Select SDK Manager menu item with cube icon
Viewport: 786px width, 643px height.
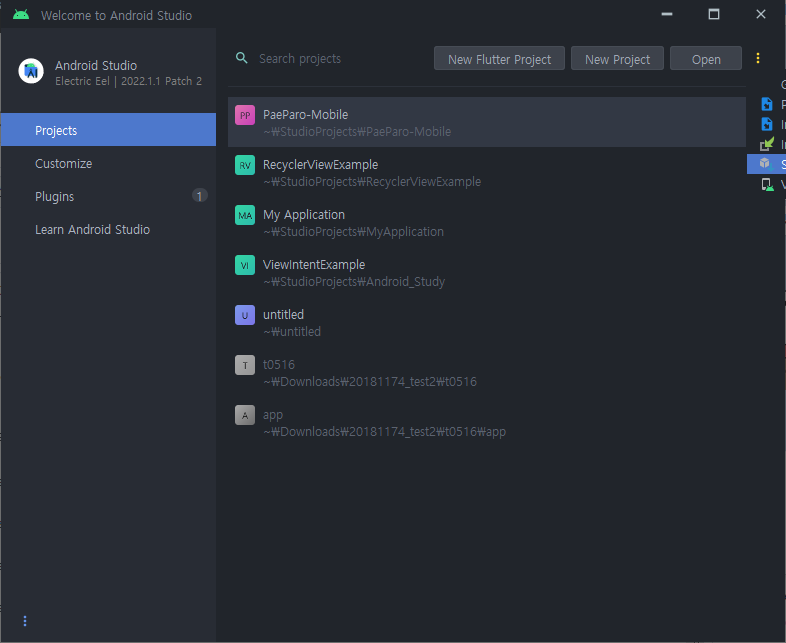coord(766,164)
